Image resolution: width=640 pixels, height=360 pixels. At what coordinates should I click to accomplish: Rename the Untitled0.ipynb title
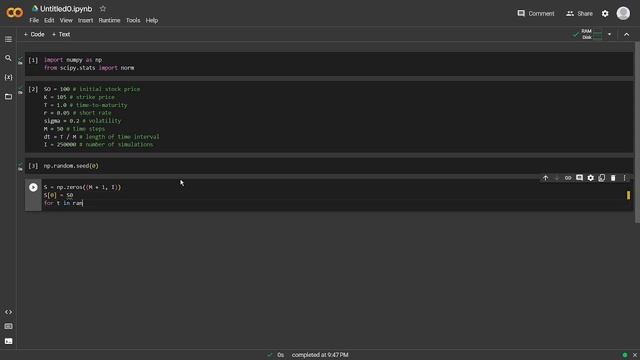(66, 9)
